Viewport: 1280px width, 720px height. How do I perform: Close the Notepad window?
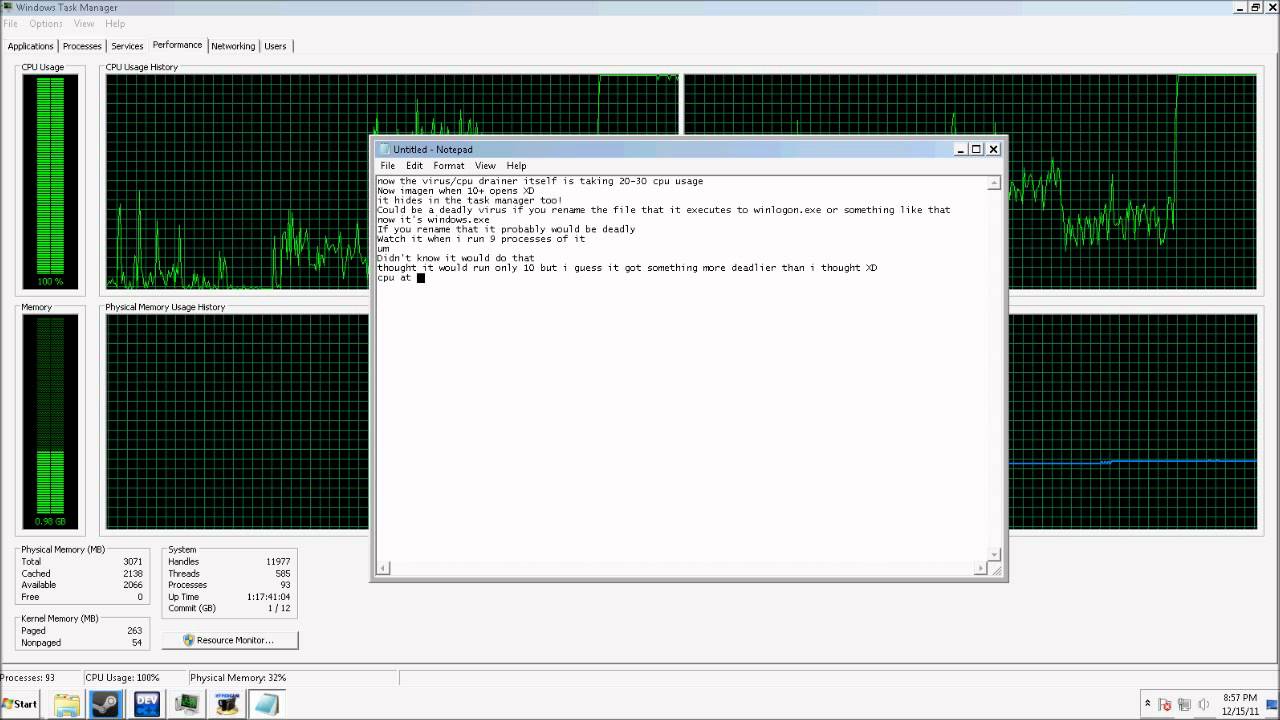point(993,149)
